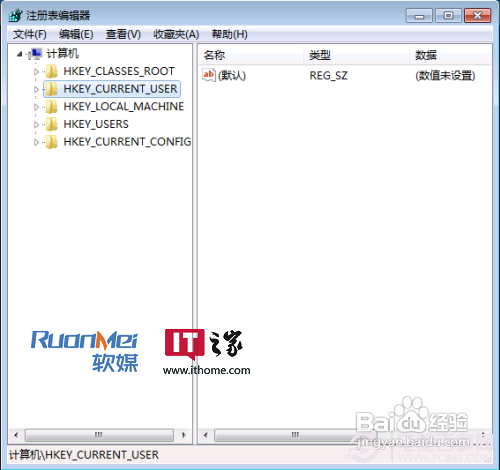Open the 收藏夹(A) menu
500x470 pixels.
pyautogui.click(x=176, y=34)
